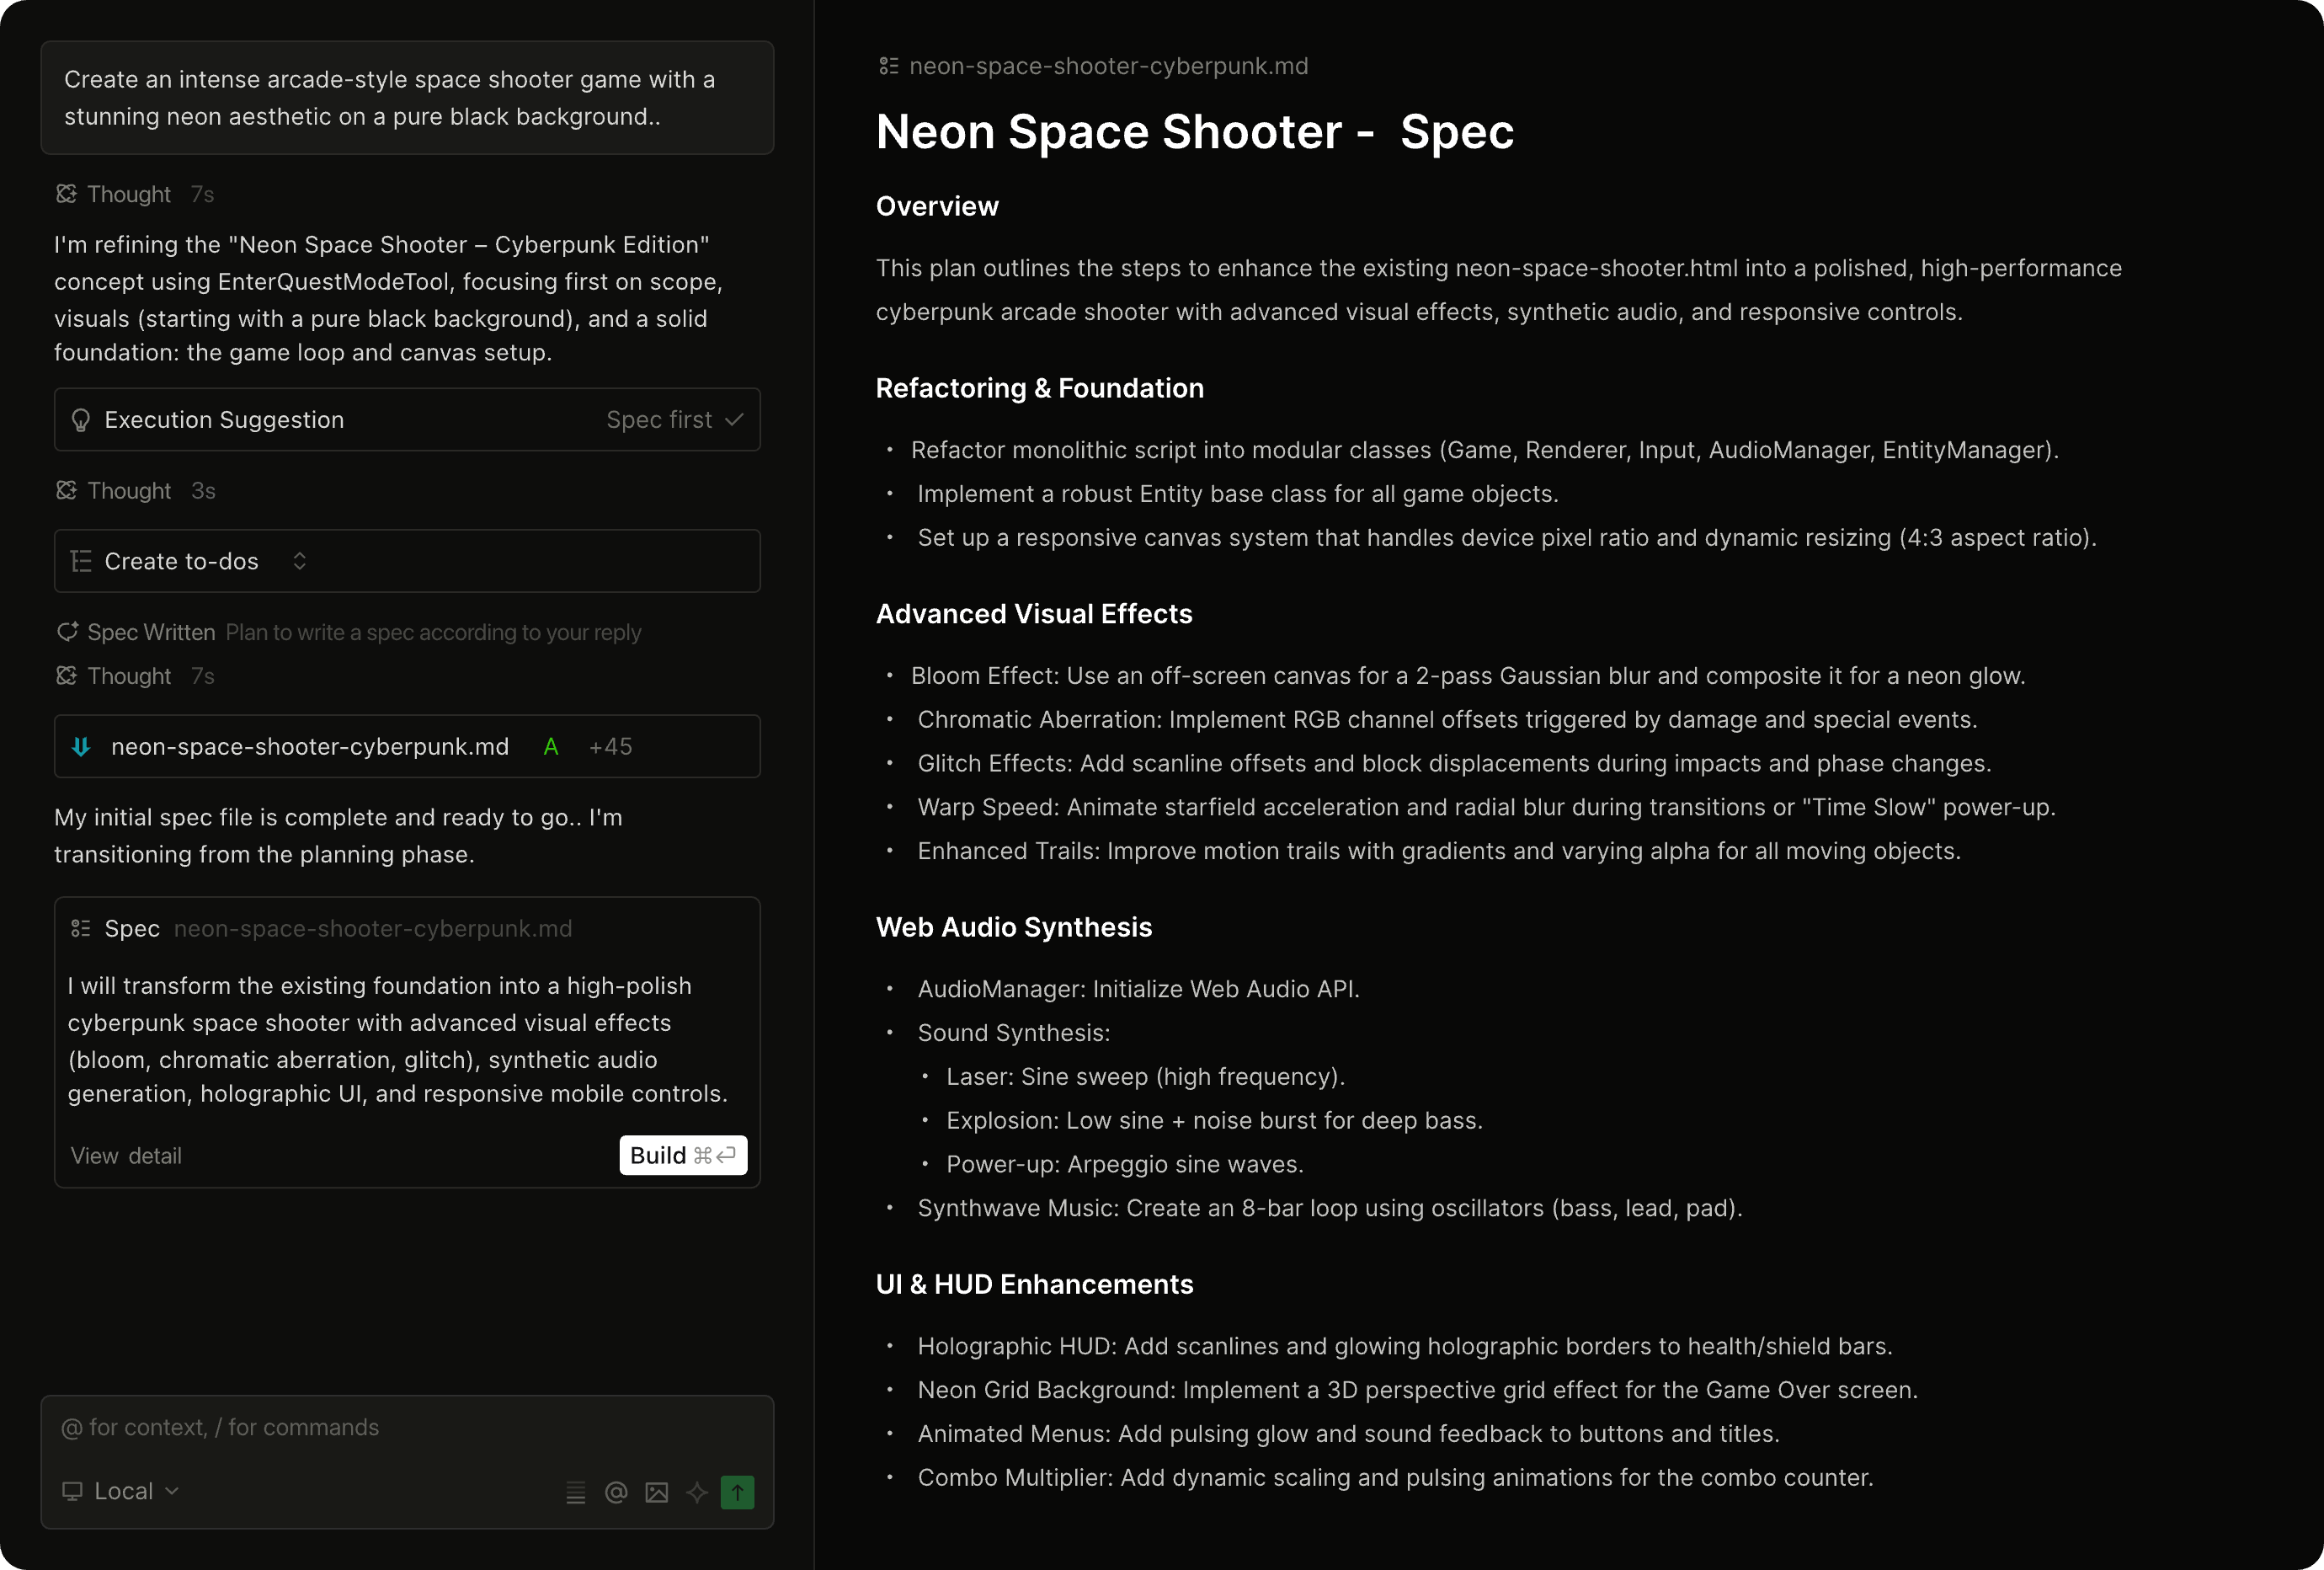Click the View detail link
2324x1570 pixels.
pyautogui.click(x=126, y=1156)
